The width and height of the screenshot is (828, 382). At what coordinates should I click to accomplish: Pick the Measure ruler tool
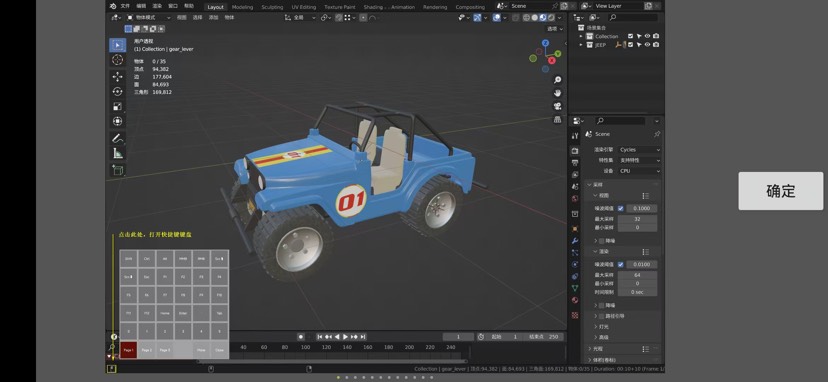click(117, 153)
